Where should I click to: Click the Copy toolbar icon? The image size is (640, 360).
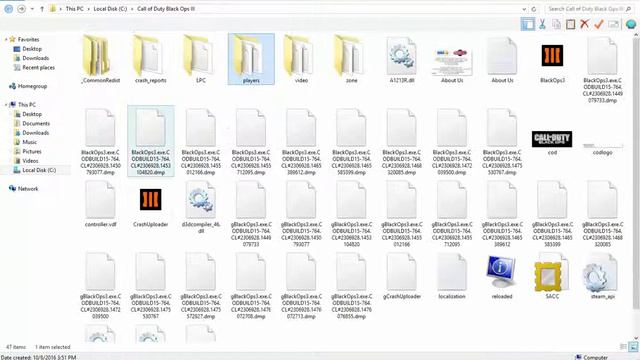click(x=556, y=24)
